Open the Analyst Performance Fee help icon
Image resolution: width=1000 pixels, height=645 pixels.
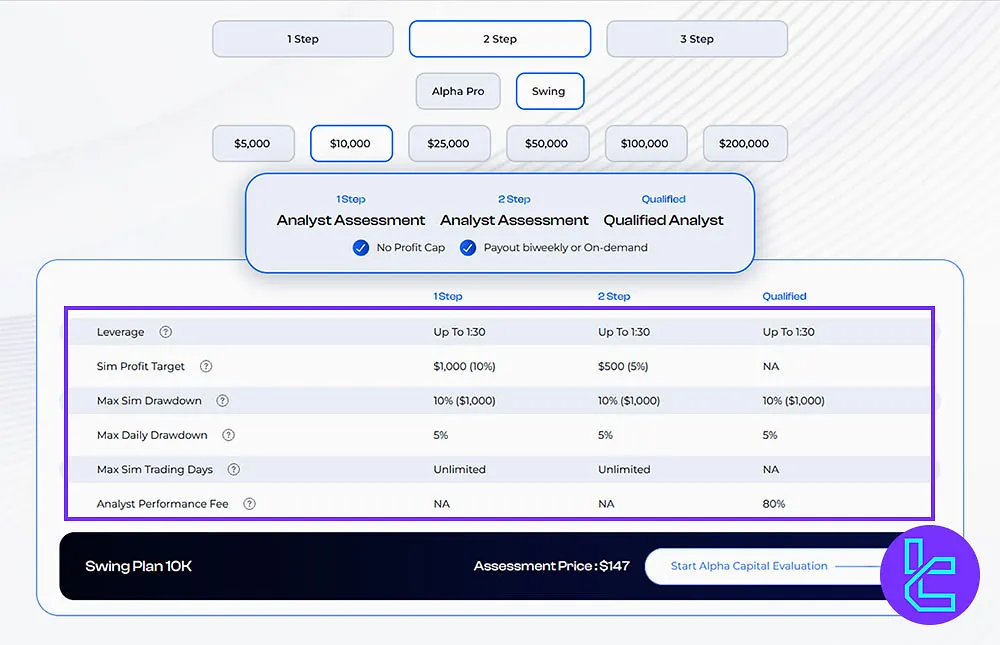tap(249, 504)
